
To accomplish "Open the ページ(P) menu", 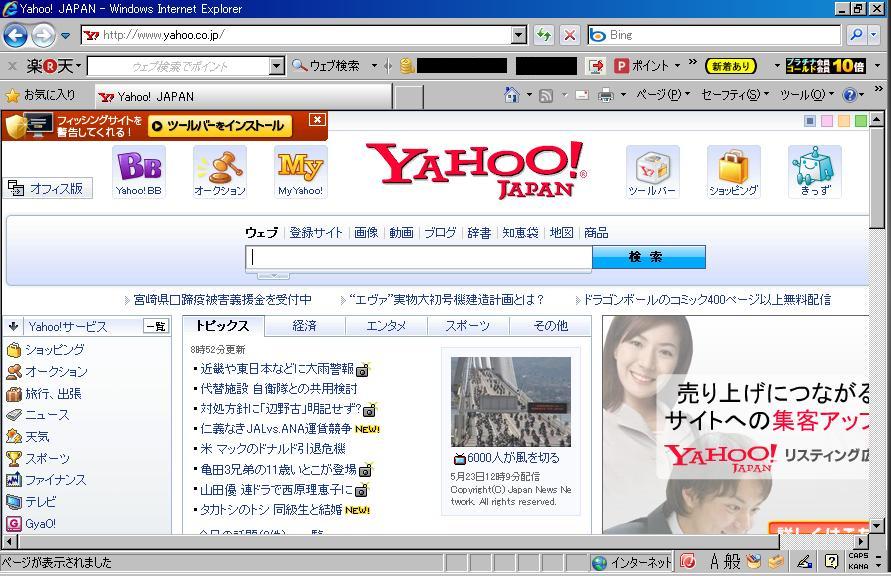I will [x=663, y=95].
